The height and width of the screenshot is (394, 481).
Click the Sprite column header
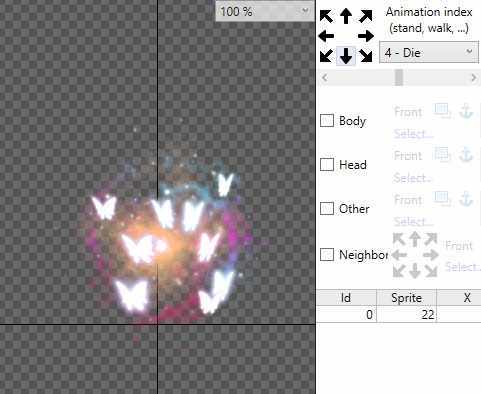pos(406,297)
